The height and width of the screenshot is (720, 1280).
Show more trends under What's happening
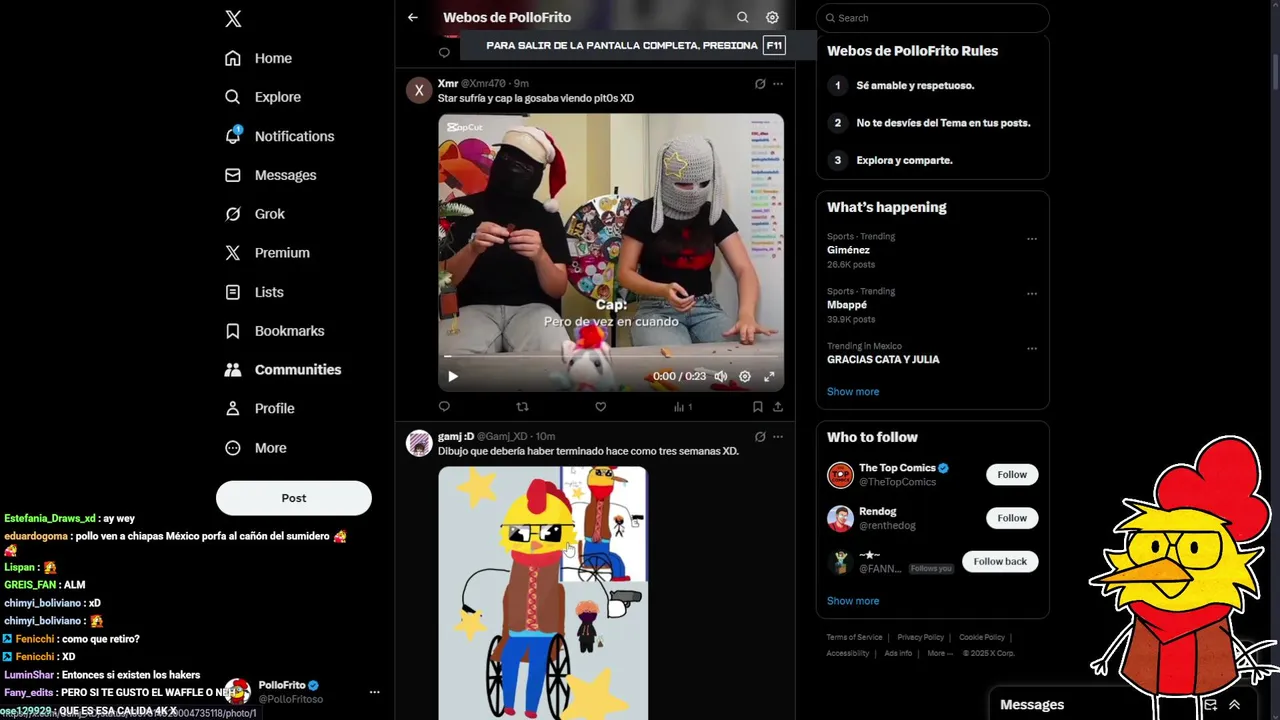[x=853, y=392]
